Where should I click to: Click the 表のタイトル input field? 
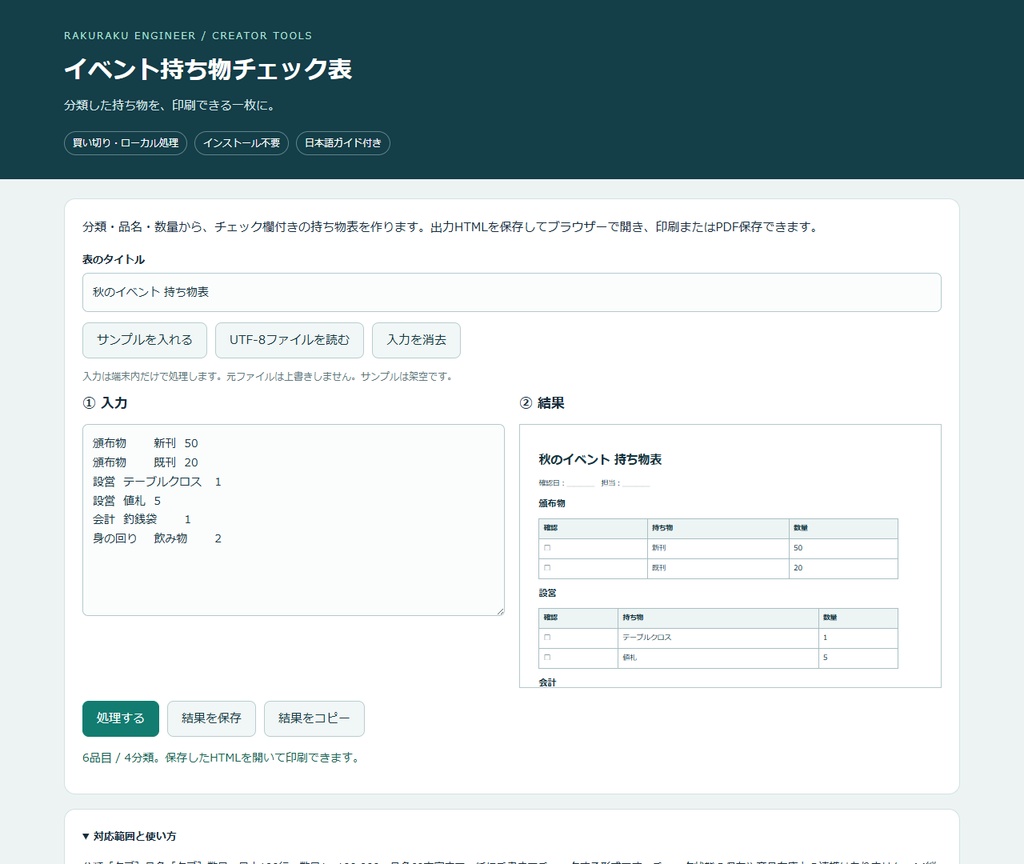511,292
